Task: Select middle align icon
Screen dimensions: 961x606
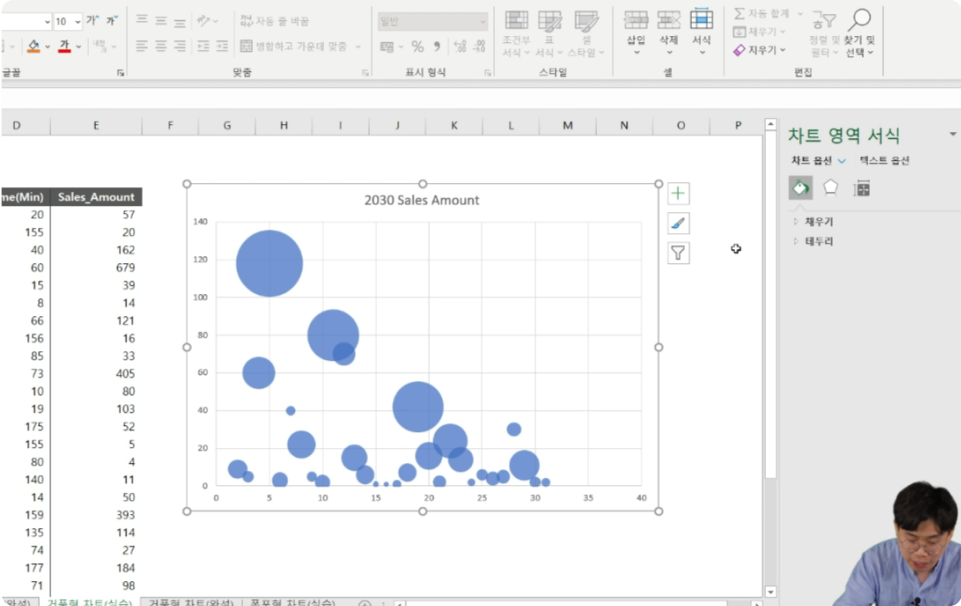Action: pos(161,21)
